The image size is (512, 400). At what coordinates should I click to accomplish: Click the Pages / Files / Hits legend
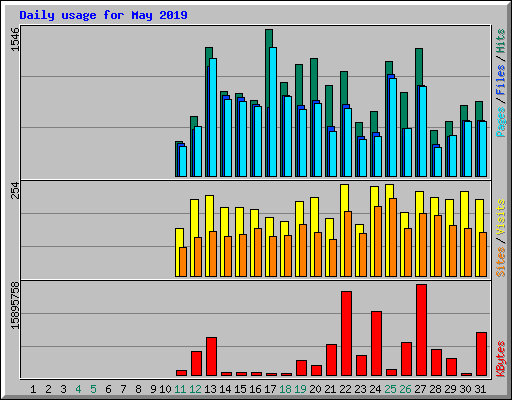point(500,83)
